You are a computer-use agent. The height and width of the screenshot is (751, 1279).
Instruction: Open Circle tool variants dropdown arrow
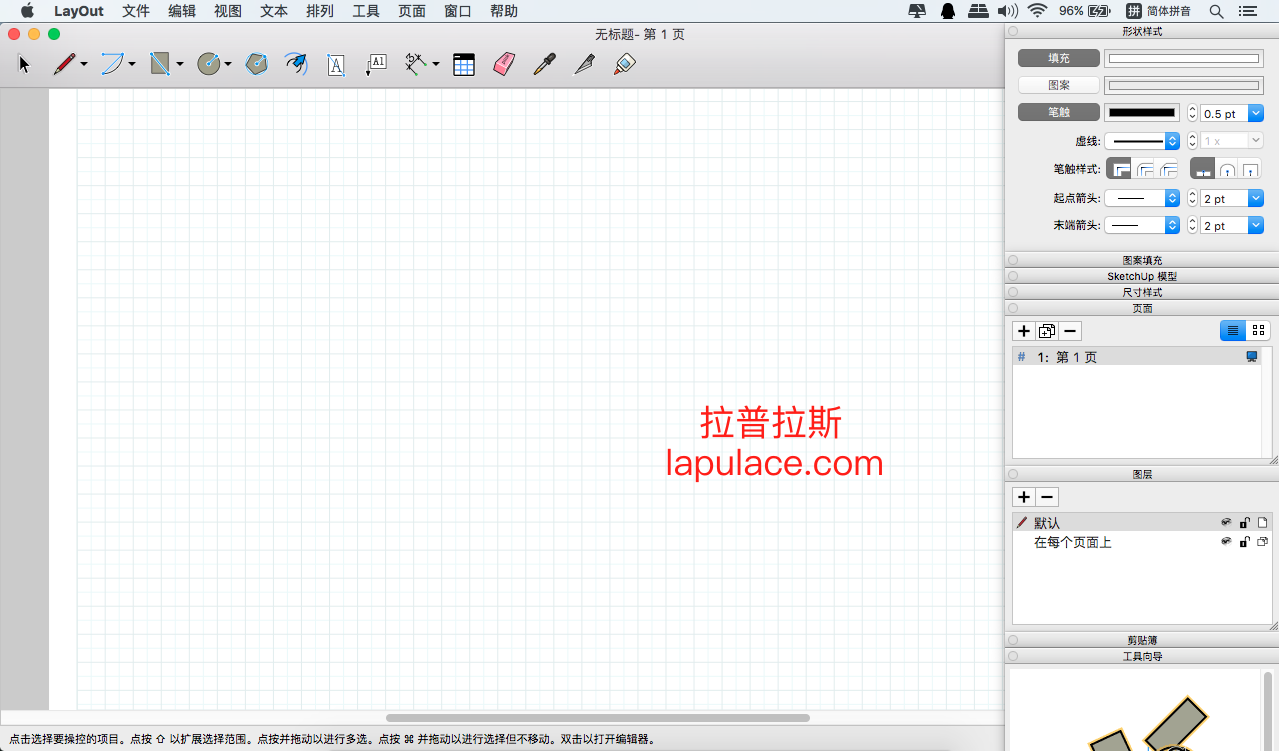tap(228, 65)
